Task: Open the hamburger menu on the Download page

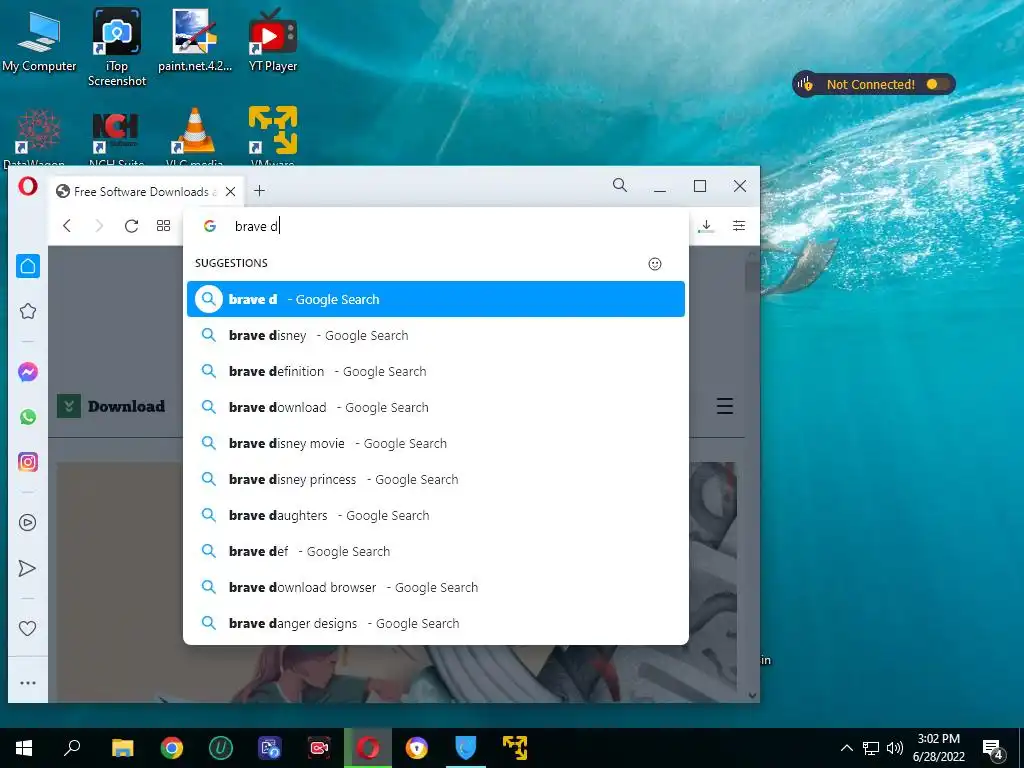Action: (725, 406)
